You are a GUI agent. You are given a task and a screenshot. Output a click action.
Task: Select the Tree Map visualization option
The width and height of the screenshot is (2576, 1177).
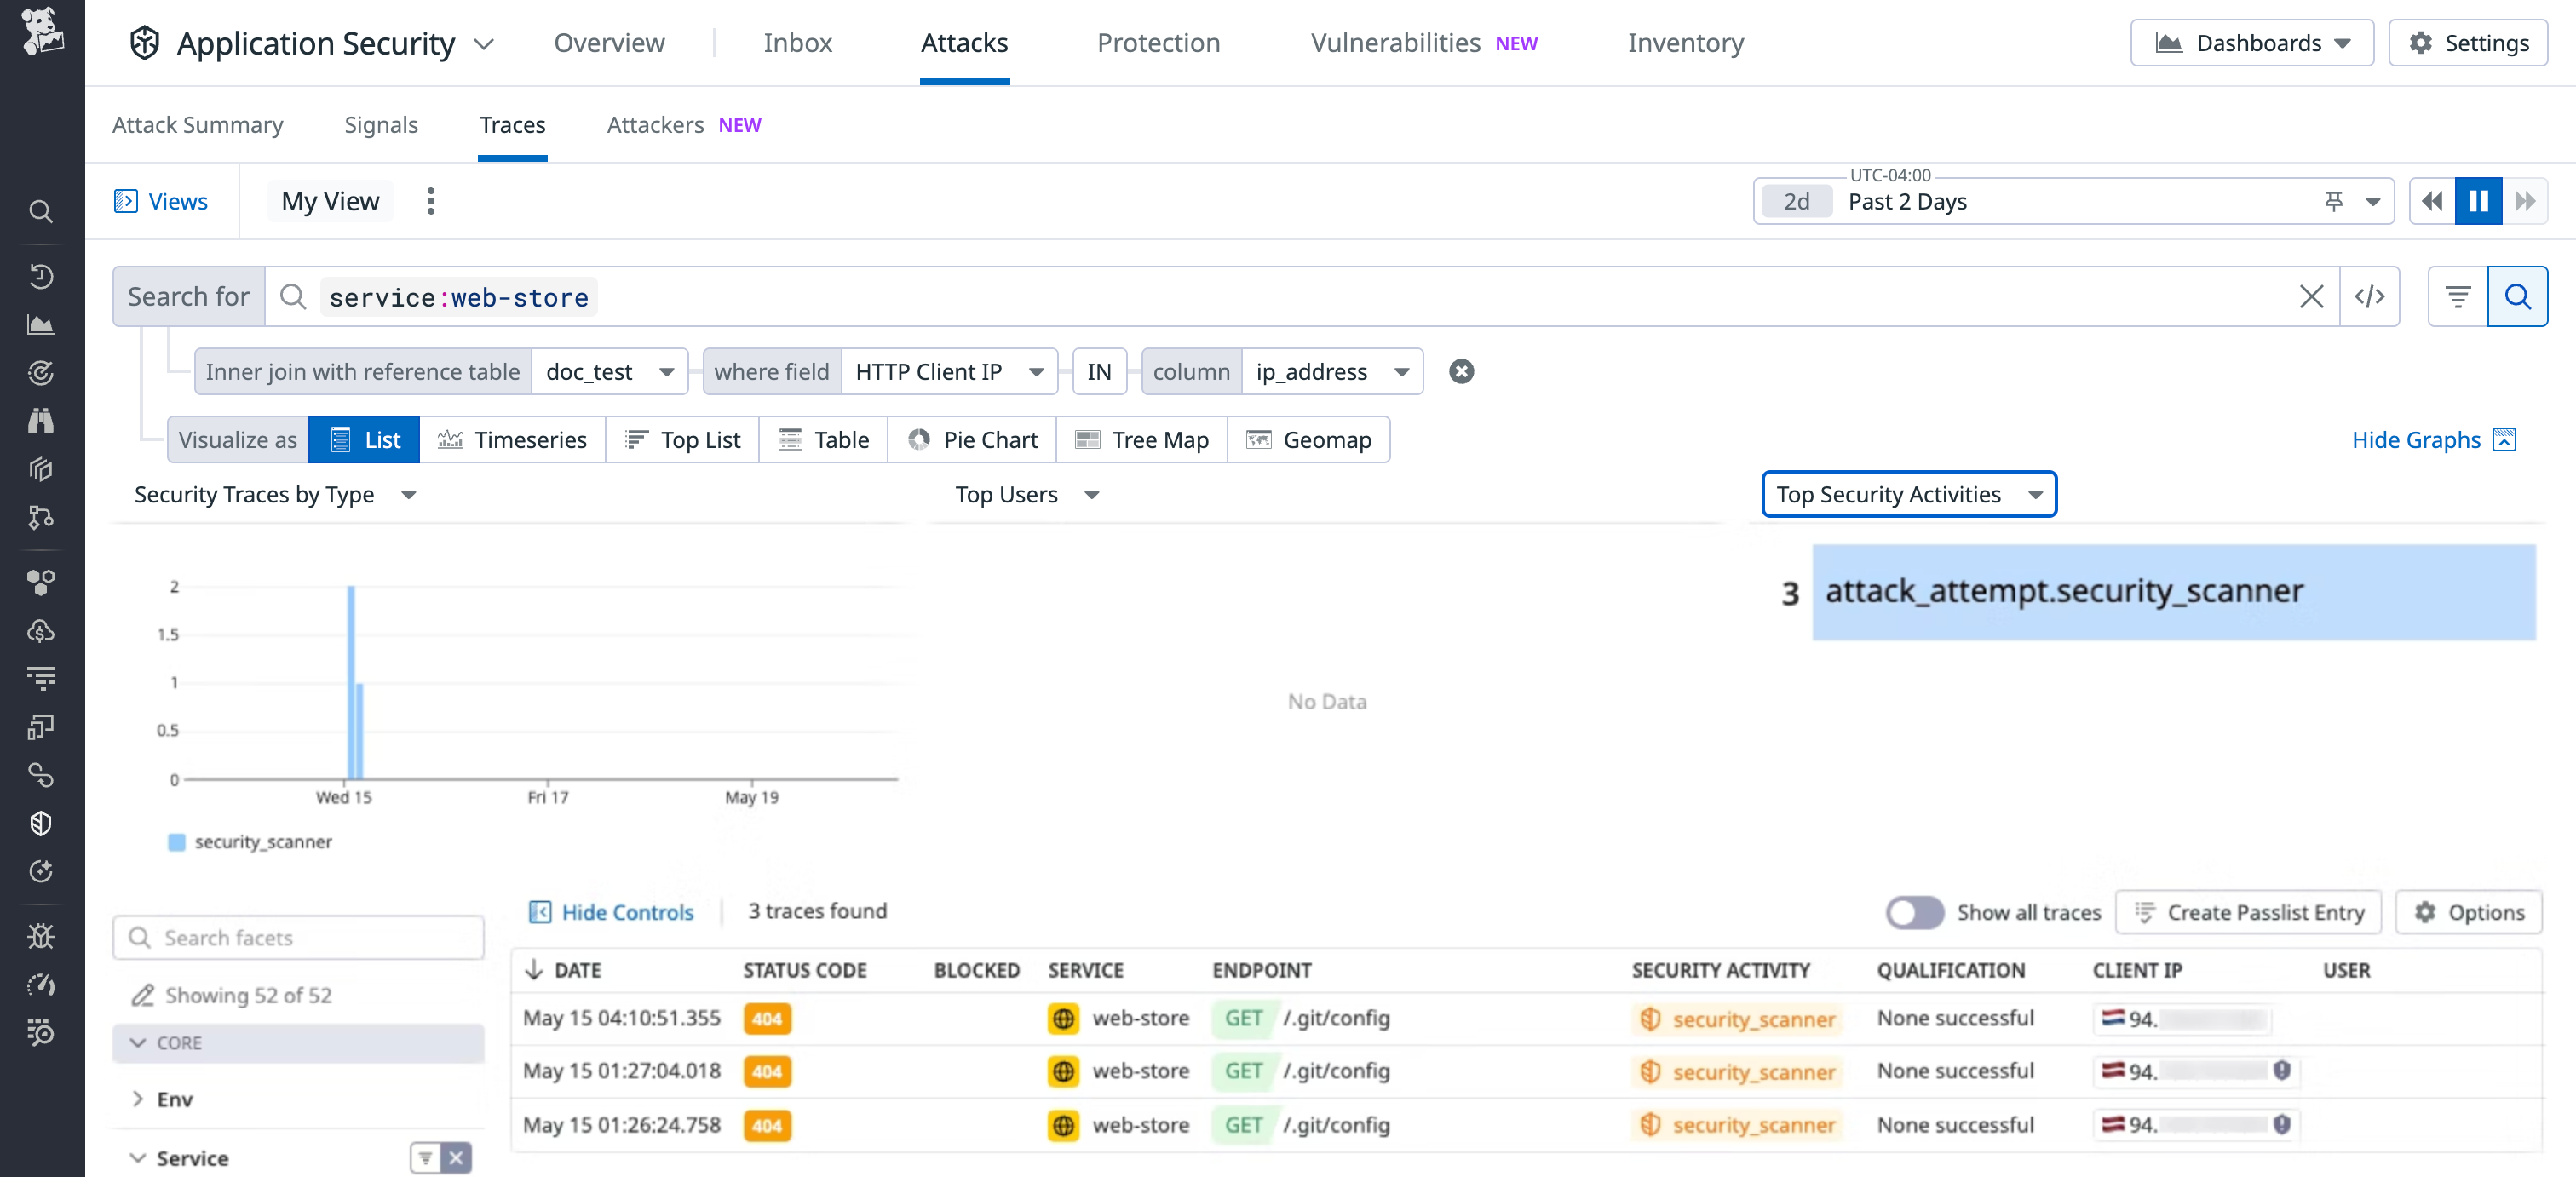[1142, 439]
